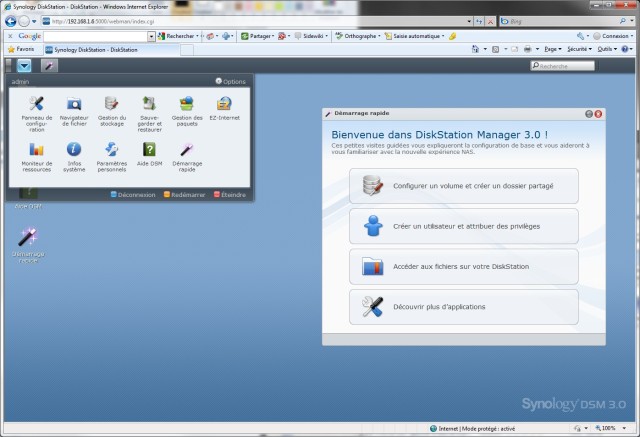Click Orthographe in Google toolbar
640x437 pixels.
coord(358,36)
